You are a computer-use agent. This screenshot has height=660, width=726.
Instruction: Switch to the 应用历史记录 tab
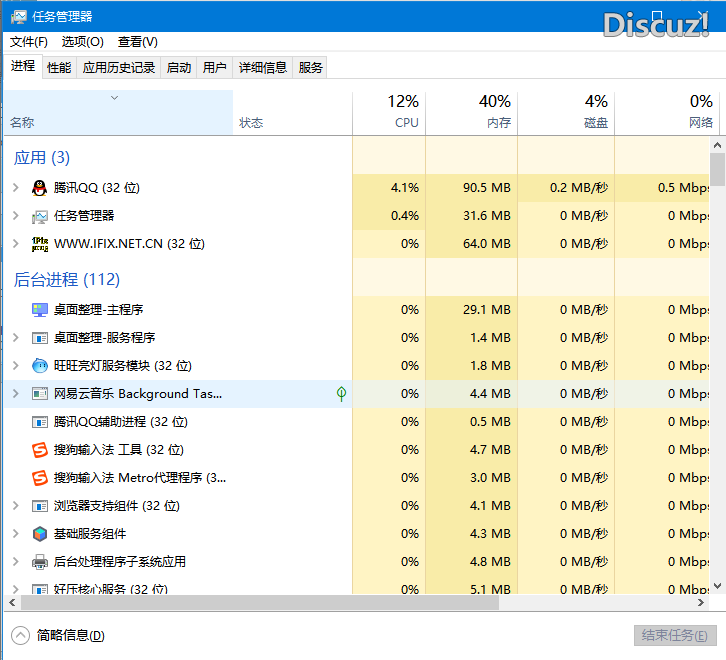point(119,68)
